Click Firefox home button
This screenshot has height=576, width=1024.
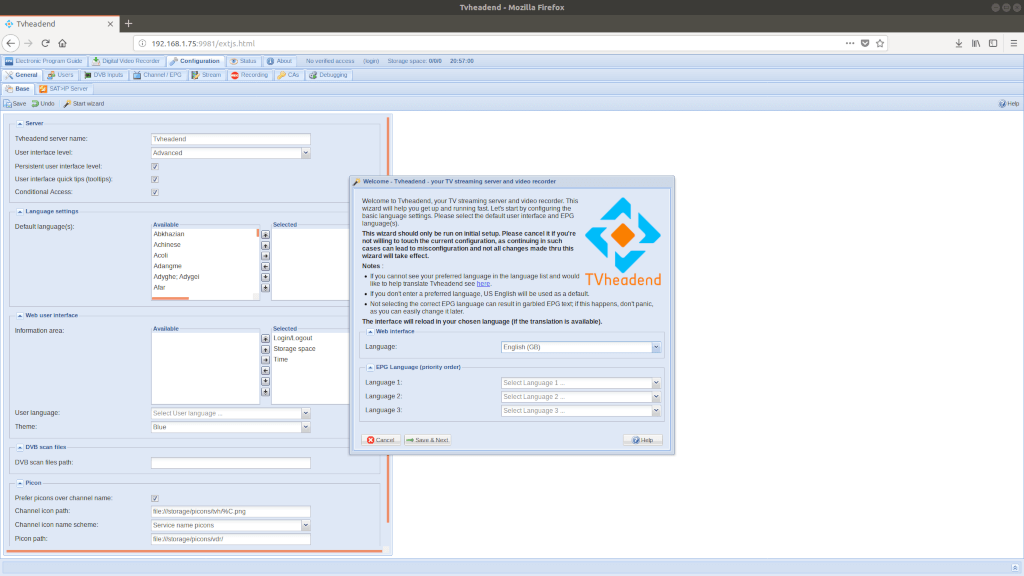(62, 43)
